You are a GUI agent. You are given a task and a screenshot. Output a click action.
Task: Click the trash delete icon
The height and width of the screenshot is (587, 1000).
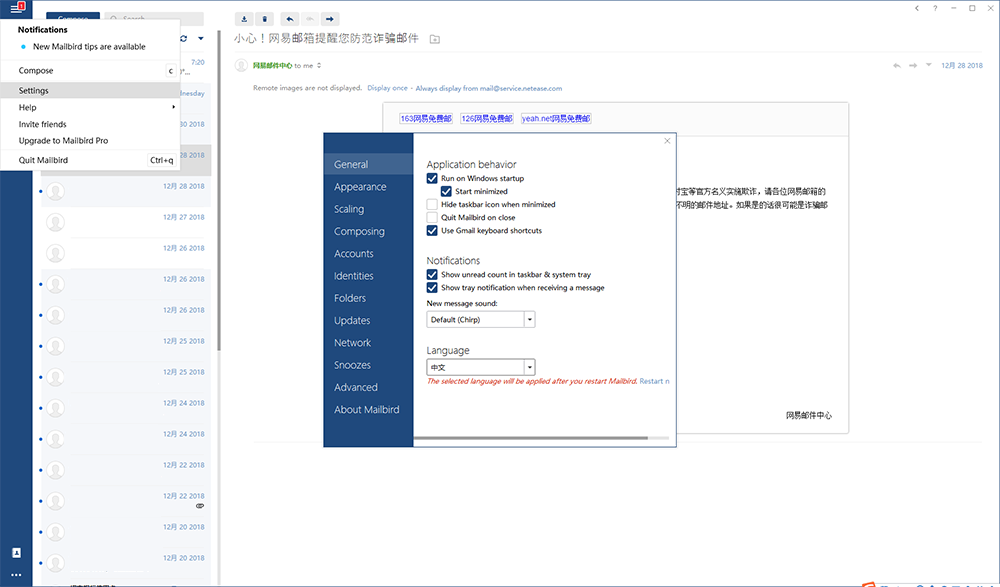[x=264, y=19]
